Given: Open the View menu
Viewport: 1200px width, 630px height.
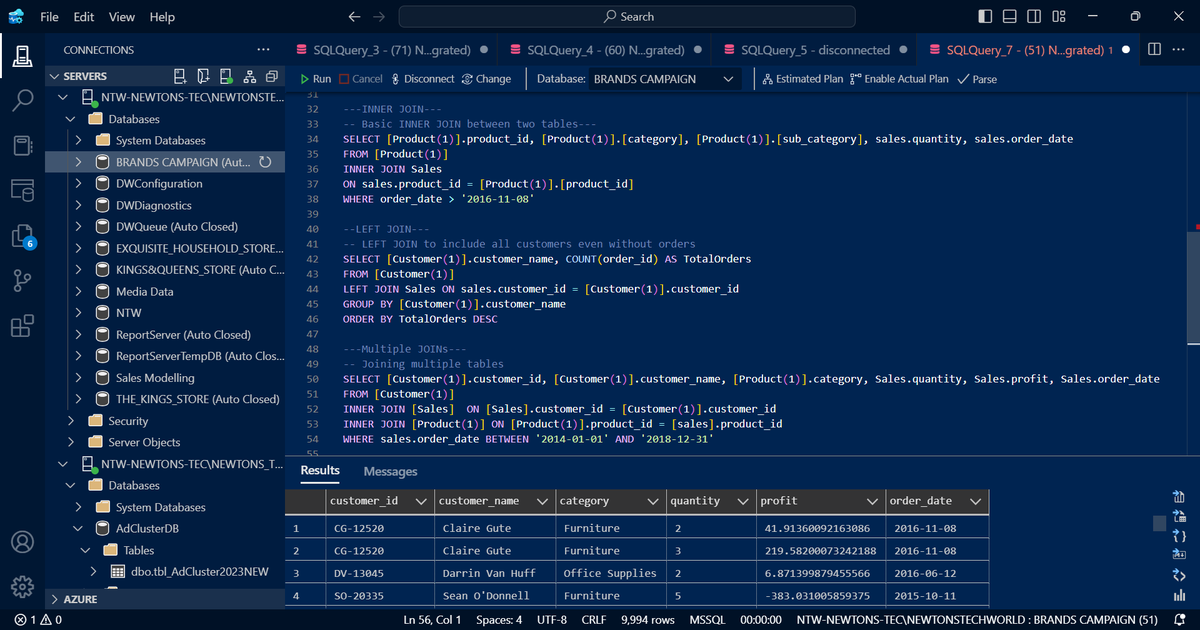Looking at the screenshot, I should click(x=121, y=17).
